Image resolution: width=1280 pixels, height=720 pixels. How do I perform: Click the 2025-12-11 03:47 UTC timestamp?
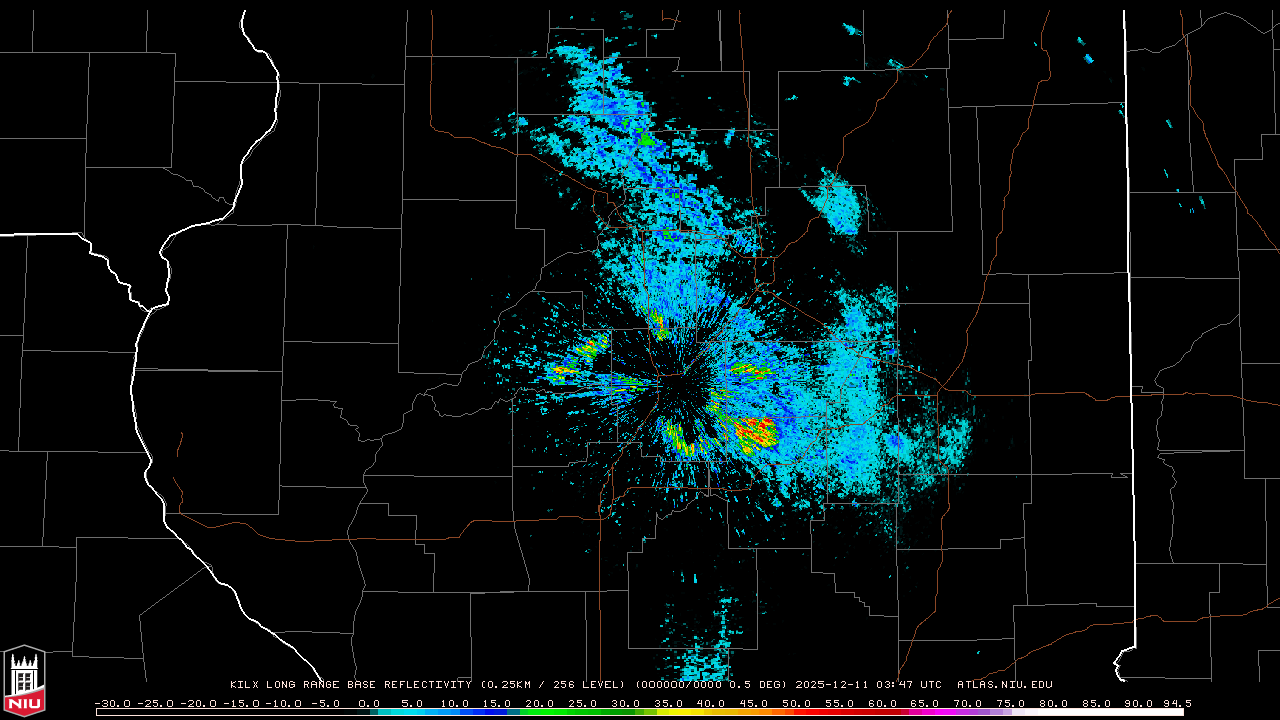[x=868, y=685]
